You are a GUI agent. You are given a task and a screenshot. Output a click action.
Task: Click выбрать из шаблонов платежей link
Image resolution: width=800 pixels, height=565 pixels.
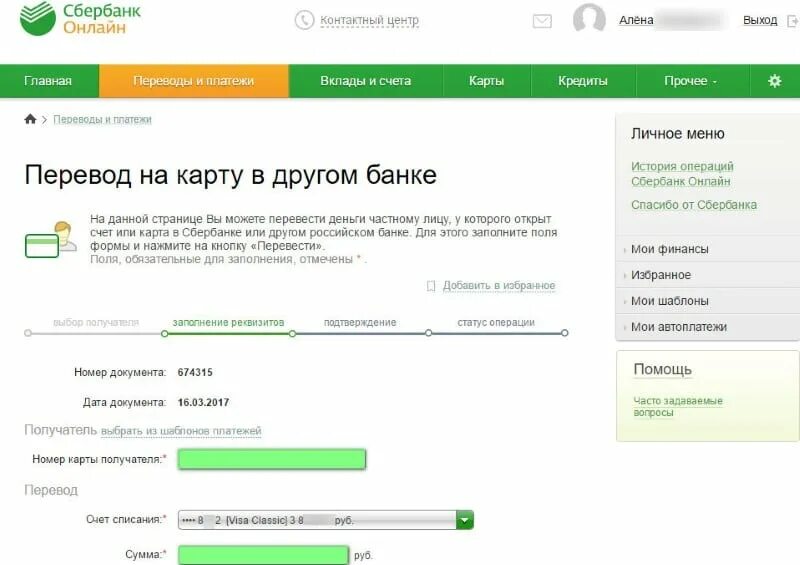[x=181, y=431]
